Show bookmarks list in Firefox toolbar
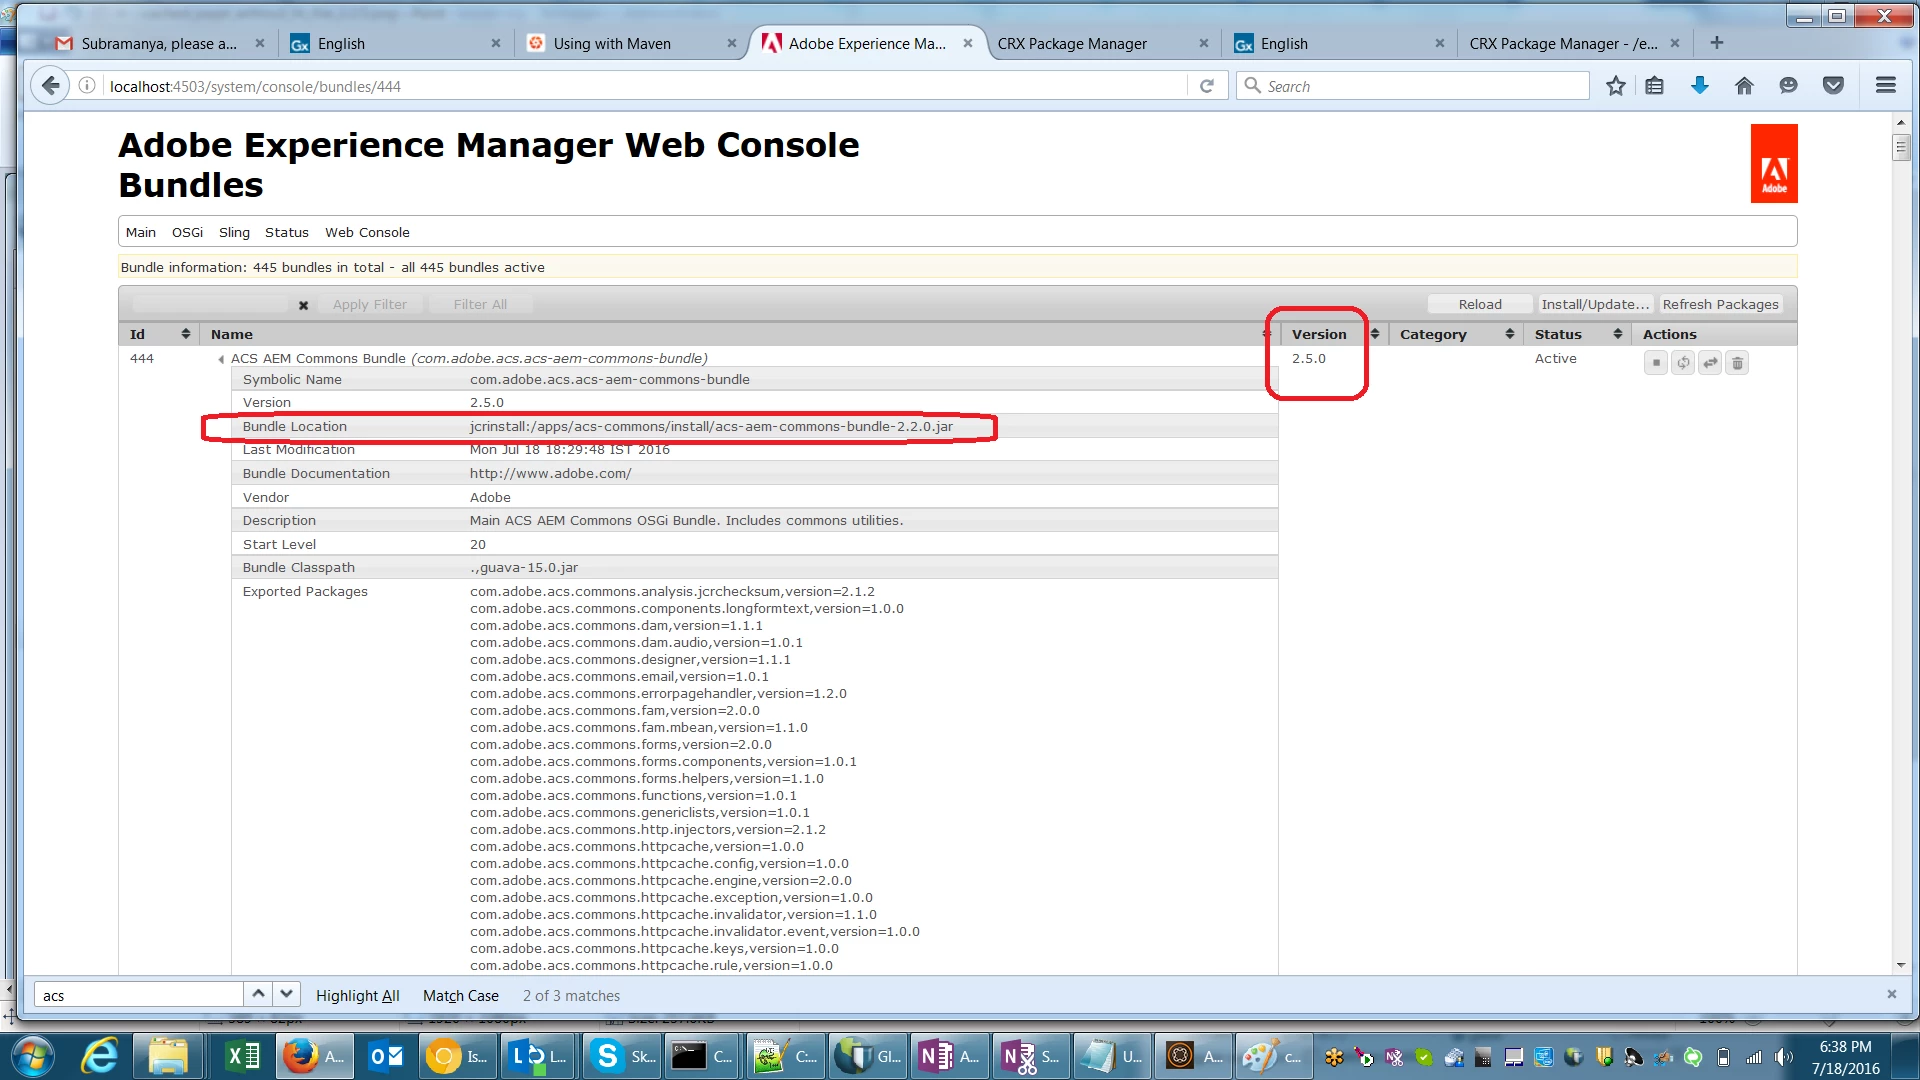 click(1655, 86)
